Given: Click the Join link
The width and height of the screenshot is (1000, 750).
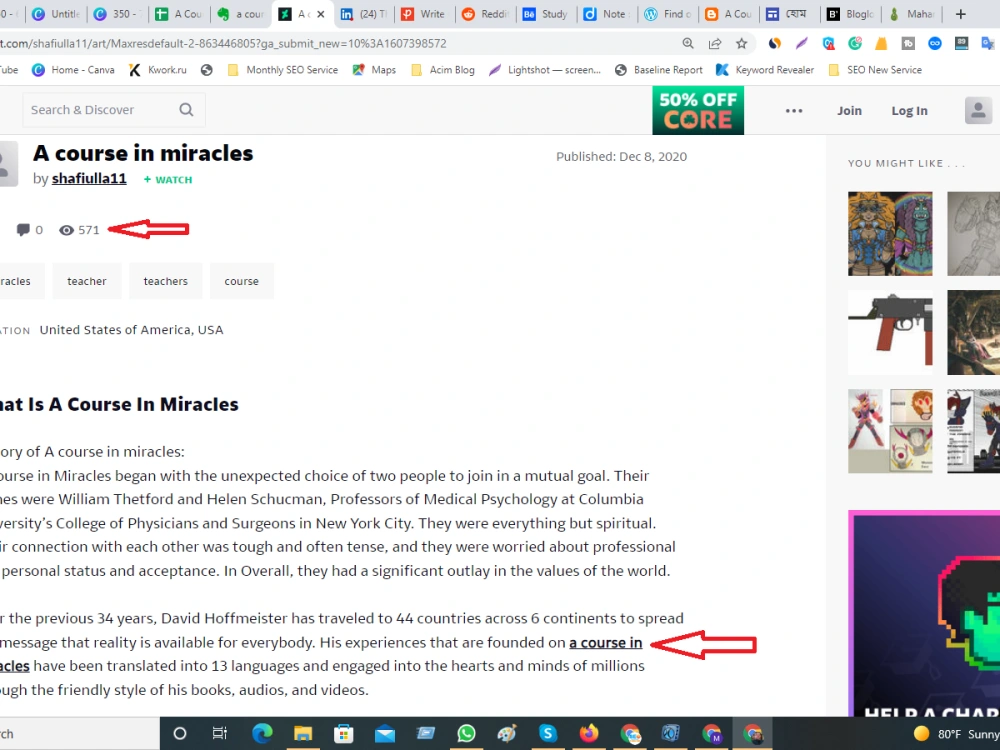Looking at the screenshot, I should 849,110.
